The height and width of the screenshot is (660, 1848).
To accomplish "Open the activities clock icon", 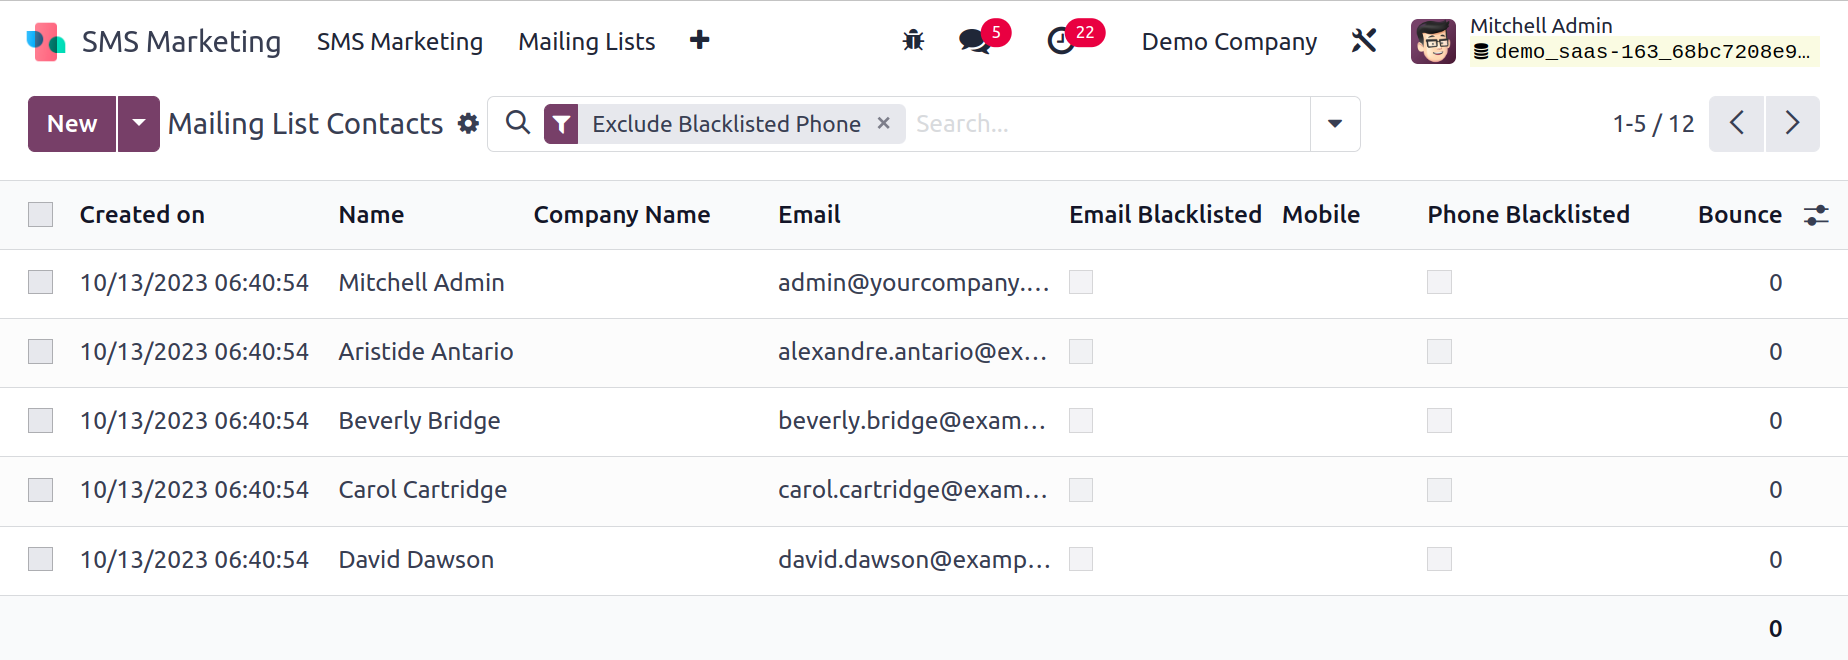I will click(1061, 41).
